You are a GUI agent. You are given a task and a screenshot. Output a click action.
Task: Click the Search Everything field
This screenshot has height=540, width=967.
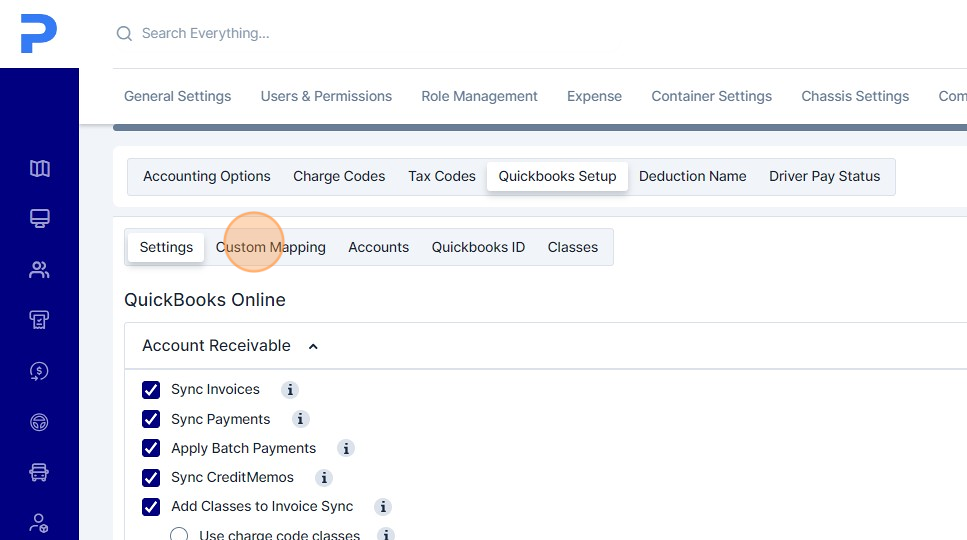[205, 33]
